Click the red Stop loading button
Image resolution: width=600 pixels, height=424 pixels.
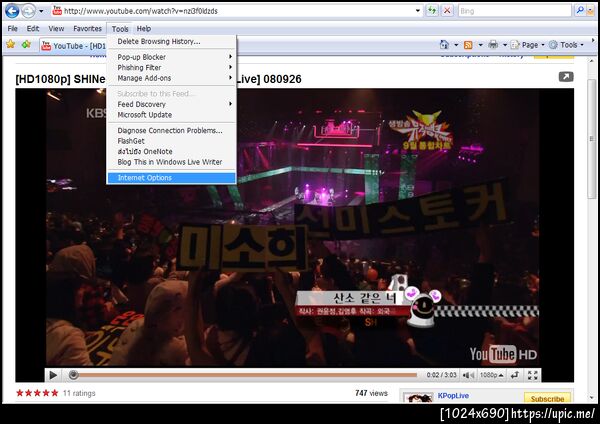tap(447, 11)
